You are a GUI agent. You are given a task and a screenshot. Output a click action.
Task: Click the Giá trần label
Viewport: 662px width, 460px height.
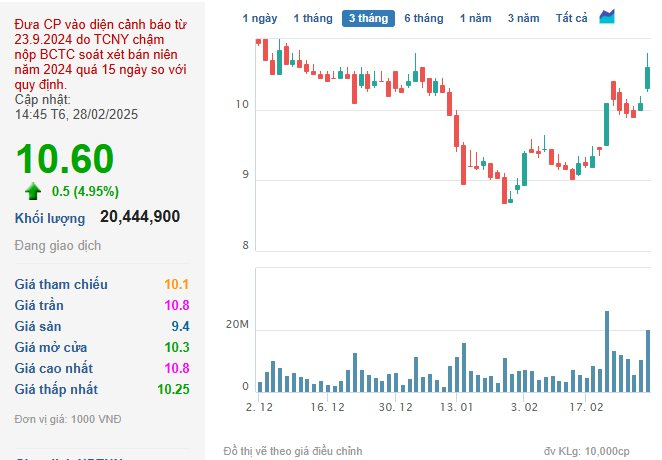[39, 305]
